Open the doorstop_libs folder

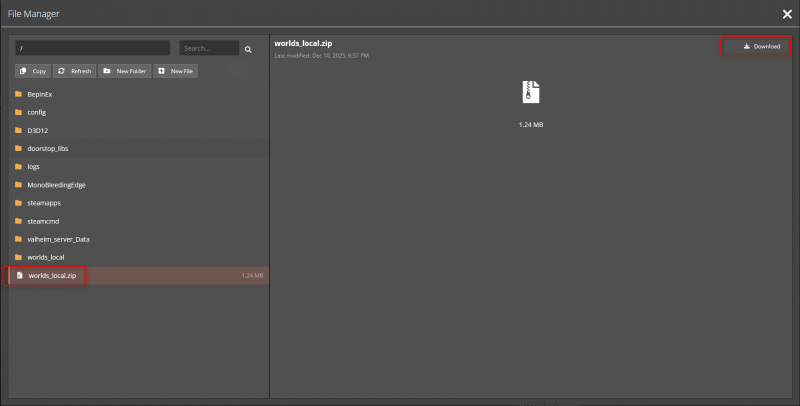coord(47,148)
